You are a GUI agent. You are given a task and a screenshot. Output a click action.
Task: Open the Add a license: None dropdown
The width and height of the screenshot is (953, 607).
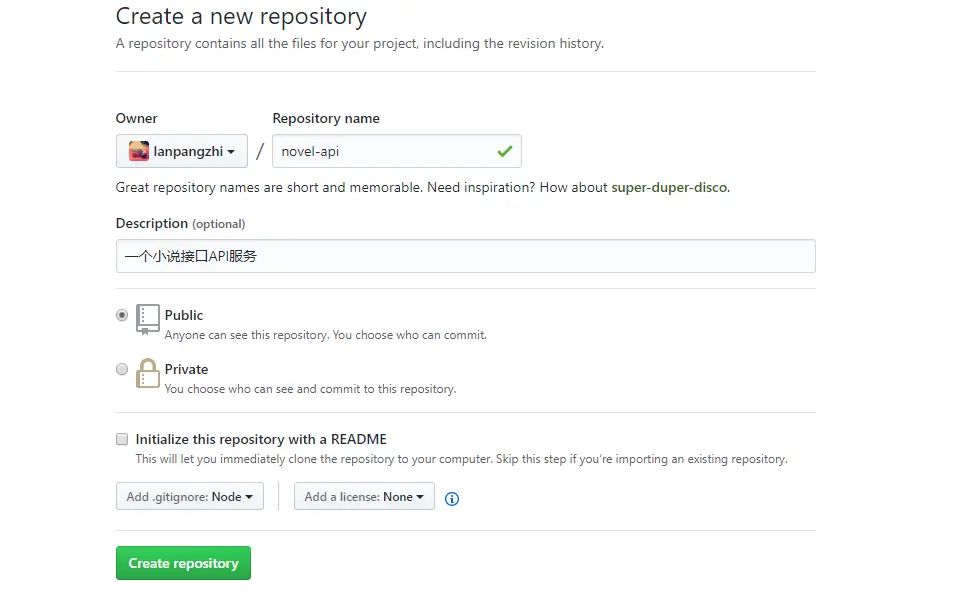[x=364, y=497]
